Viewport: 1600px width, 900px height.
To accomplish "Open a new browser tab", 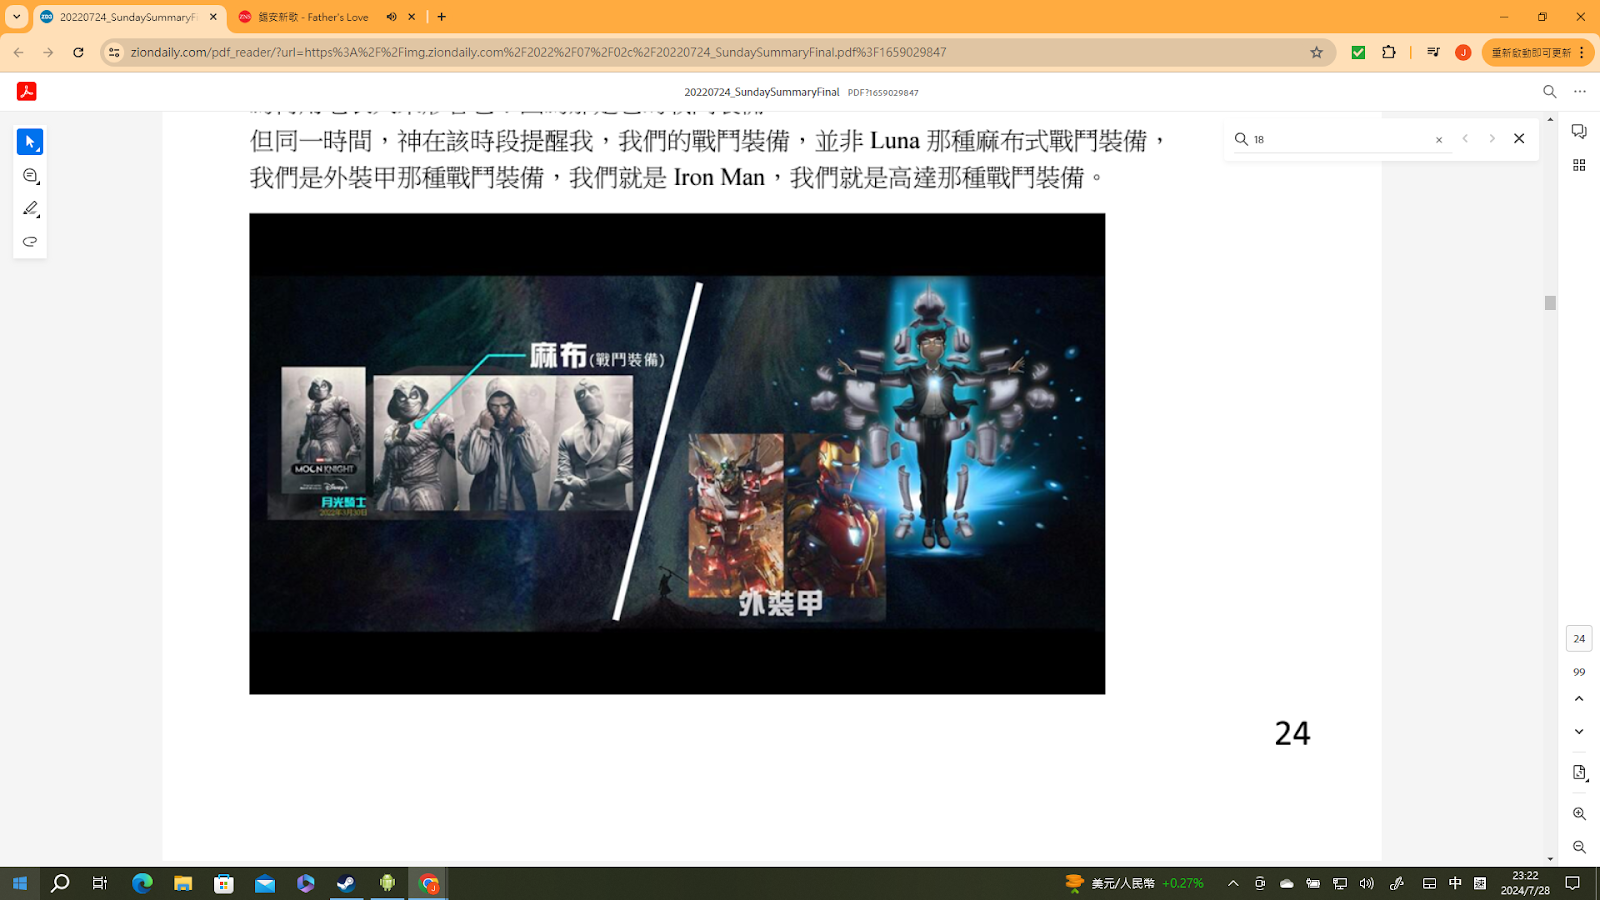I will [x=442, y=17].
